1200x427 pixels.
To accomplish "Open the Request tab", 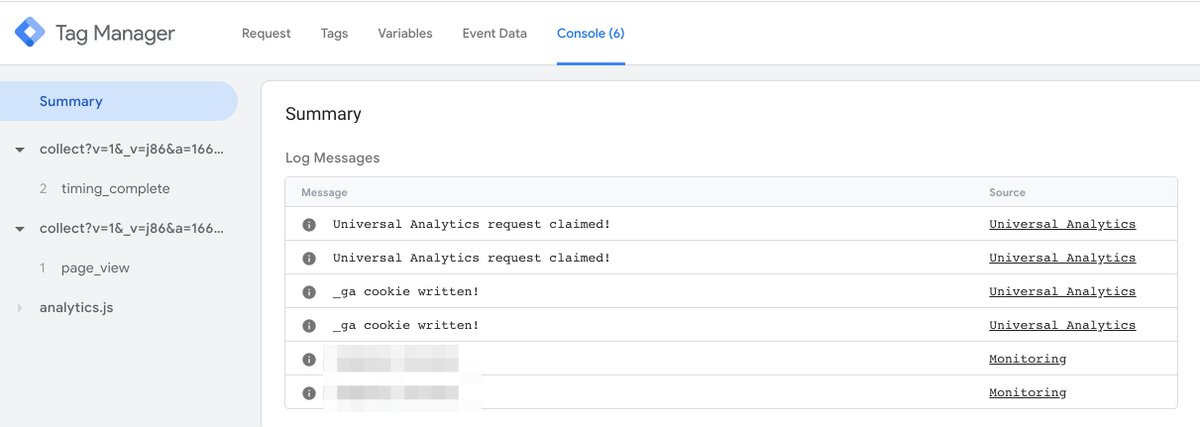I will 266,33.
